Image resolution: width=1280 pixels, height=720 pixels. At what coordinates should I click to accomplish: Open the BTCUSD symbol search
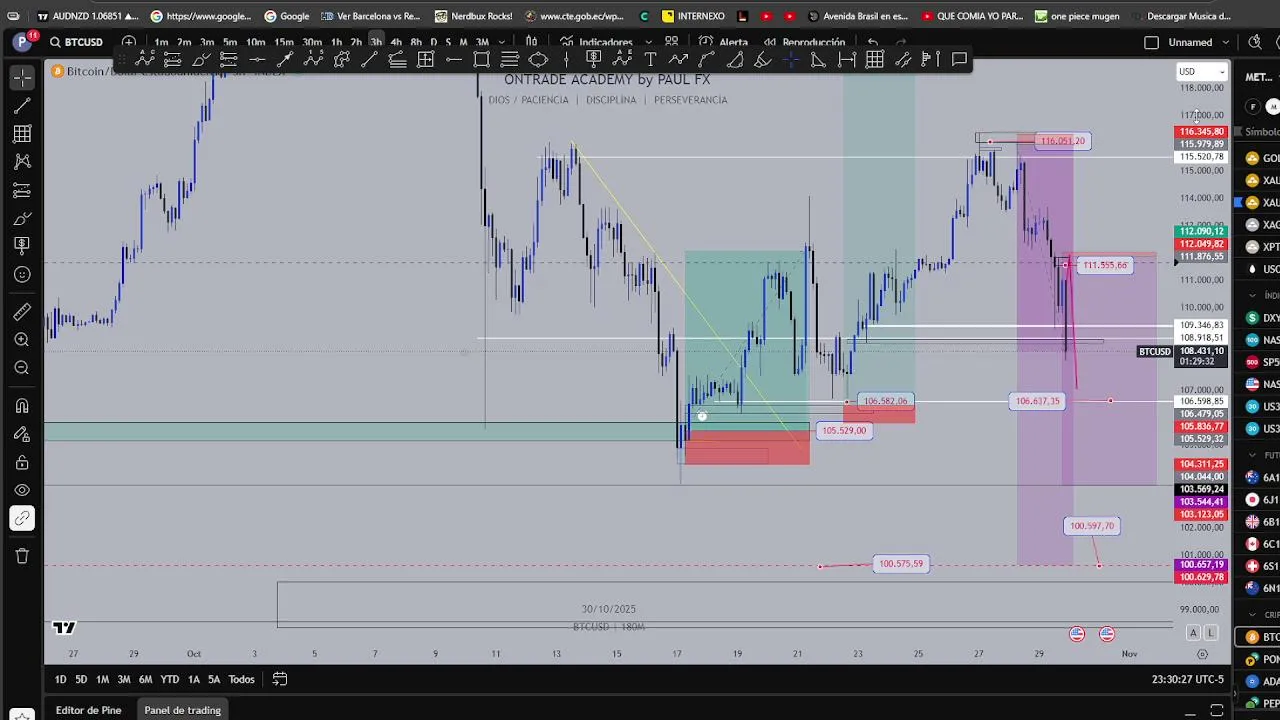pyautogui.click(x=76, y=42)
